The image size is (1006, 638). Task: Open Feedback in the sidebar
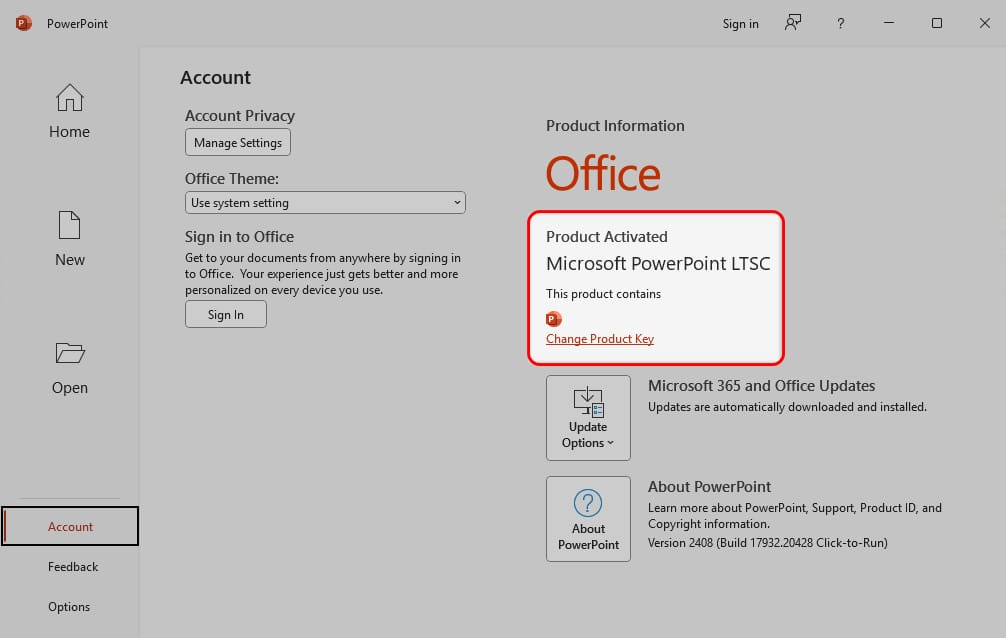[73, 567]
